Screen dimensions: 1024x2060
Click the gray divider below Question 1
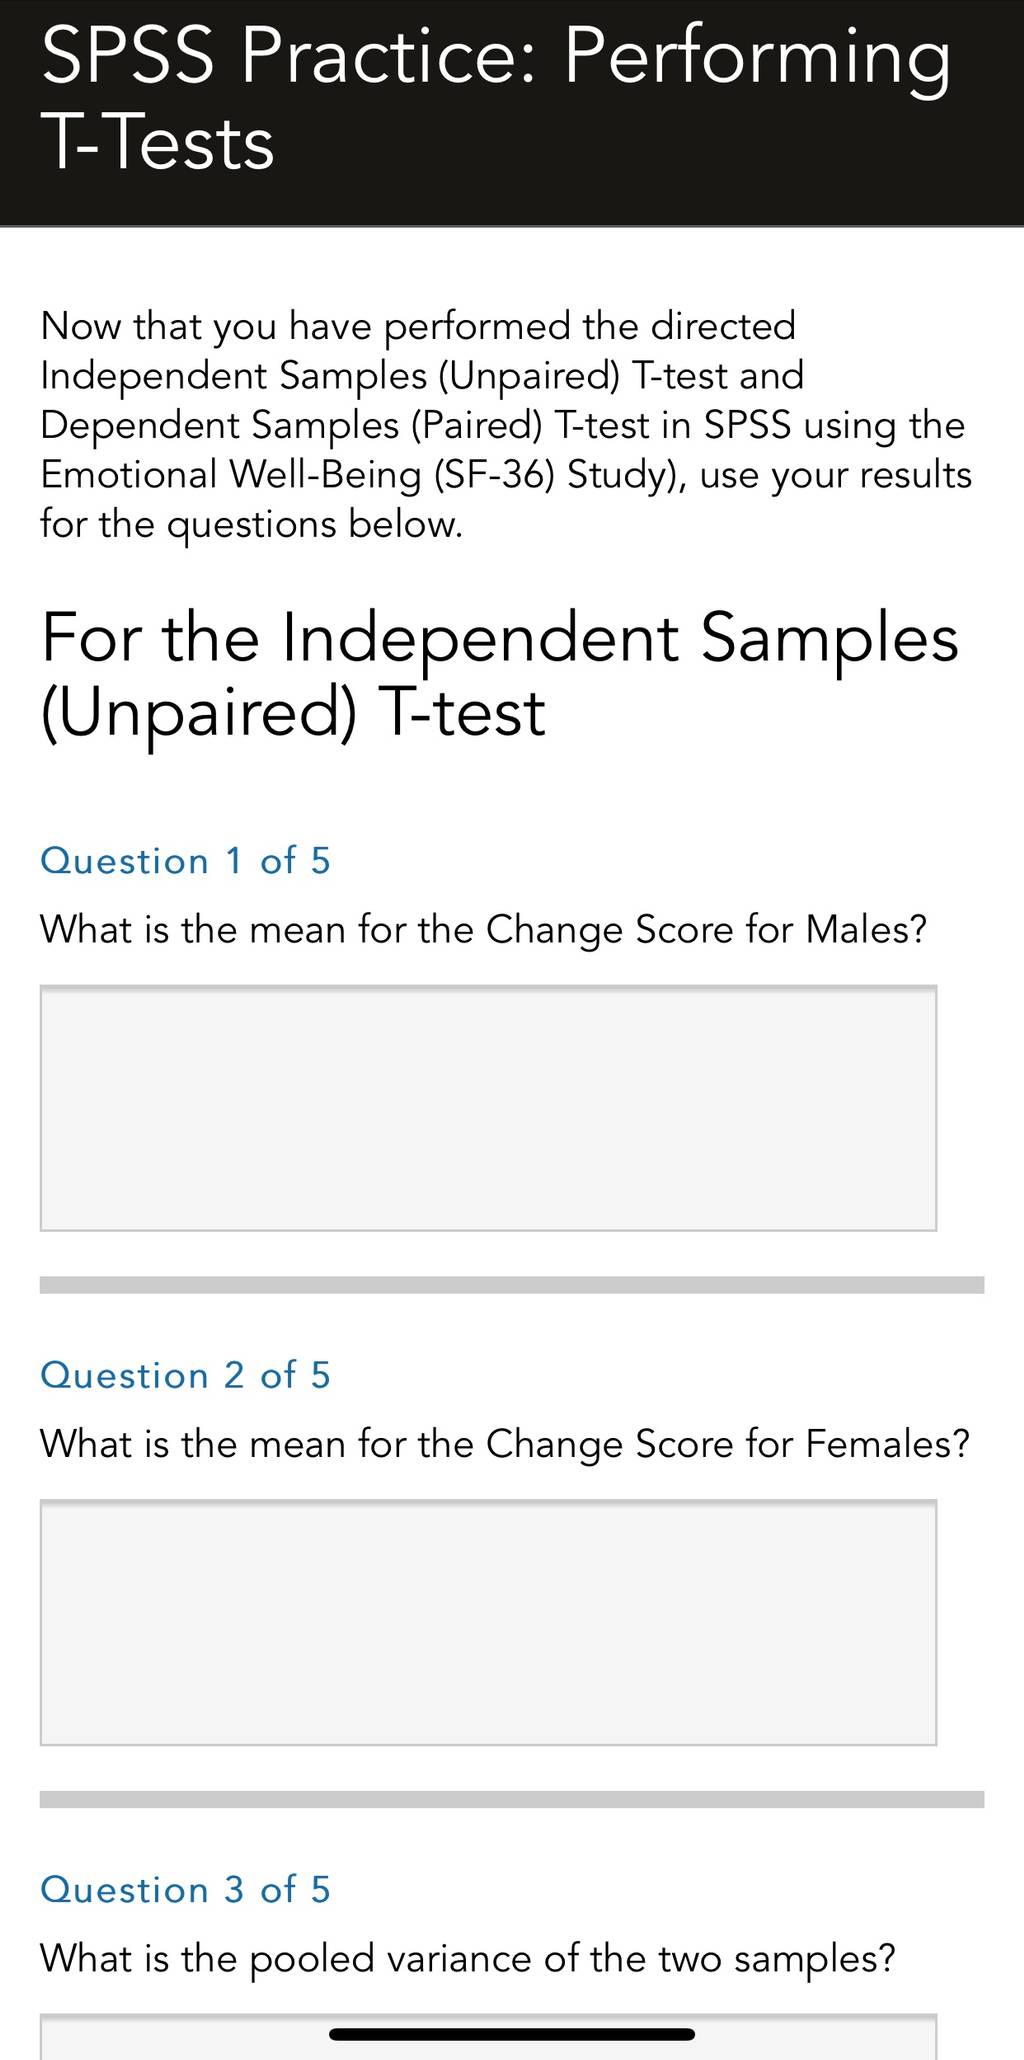click(512, 1285)
